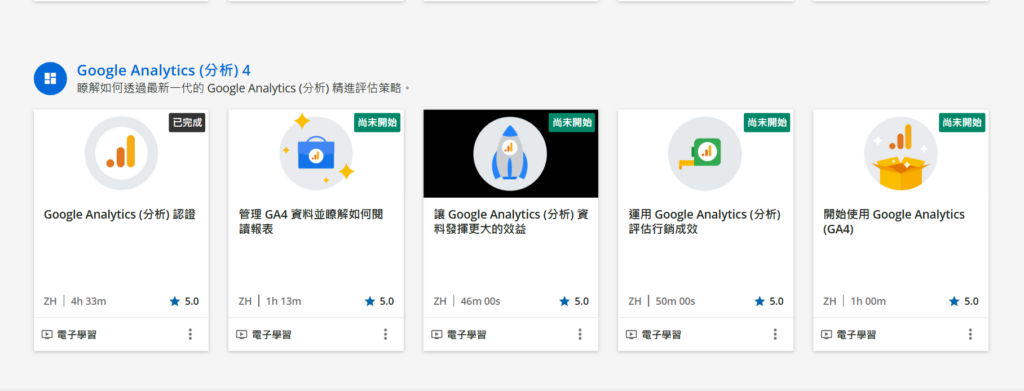Click the 管理 GA4 資料並瞭解如何閱讀報表 title

[311, 222]
